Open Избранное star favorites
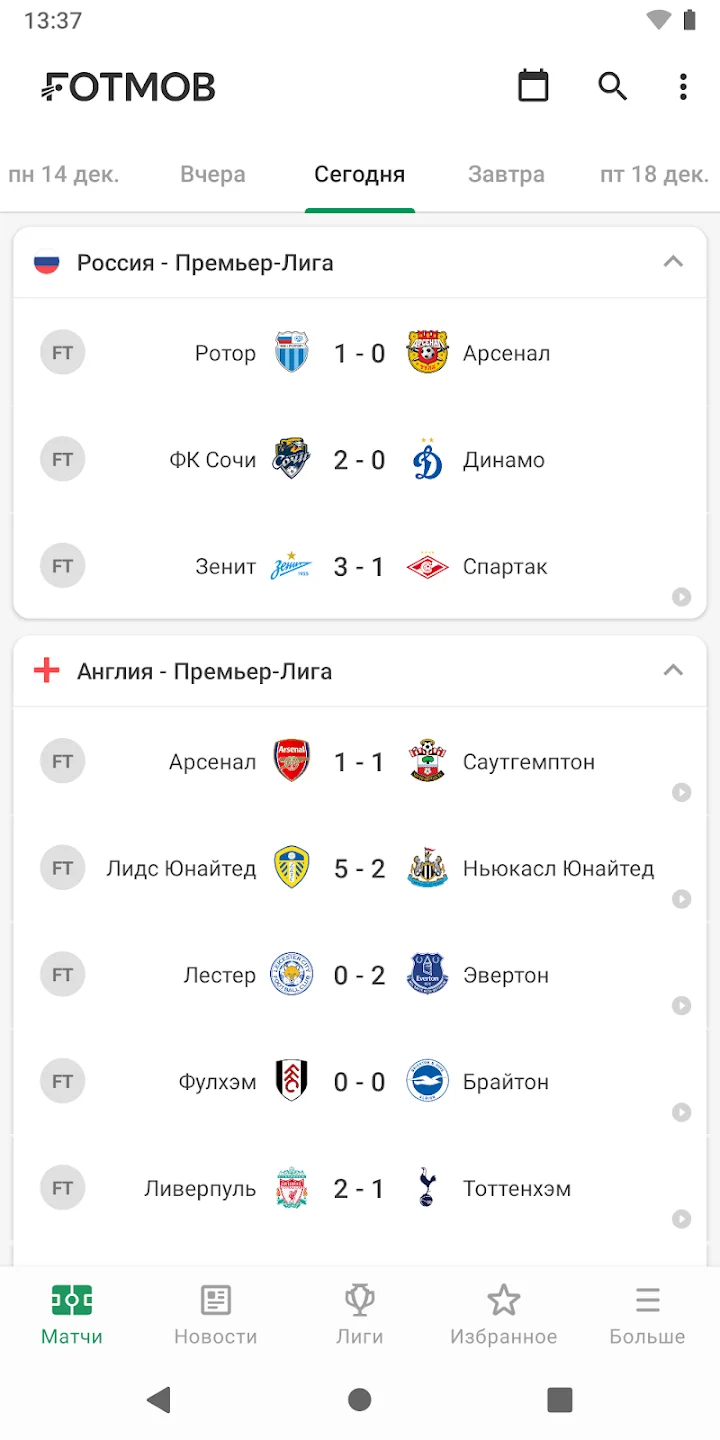Viewport: 720px width, 1440px height. [503, 1314]
